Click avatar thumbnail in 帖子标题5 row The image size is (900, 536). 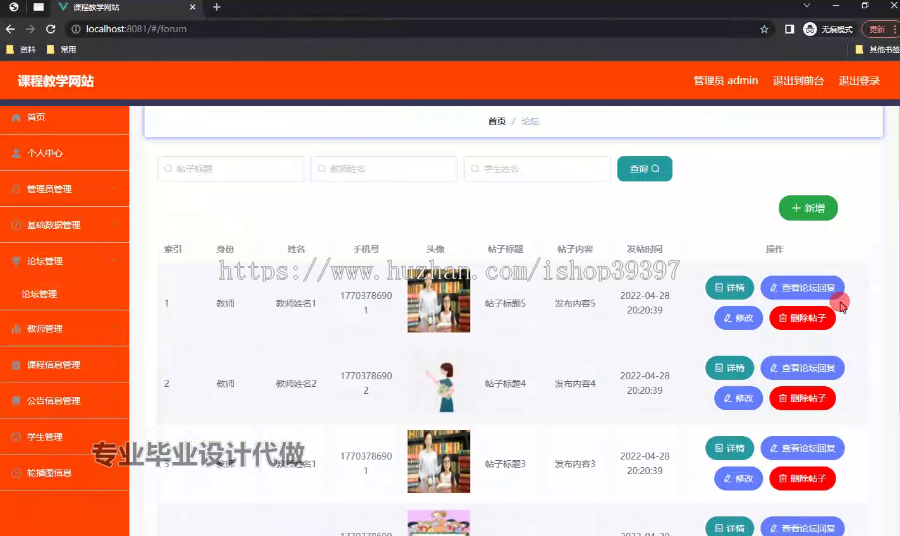coord(439,303)
